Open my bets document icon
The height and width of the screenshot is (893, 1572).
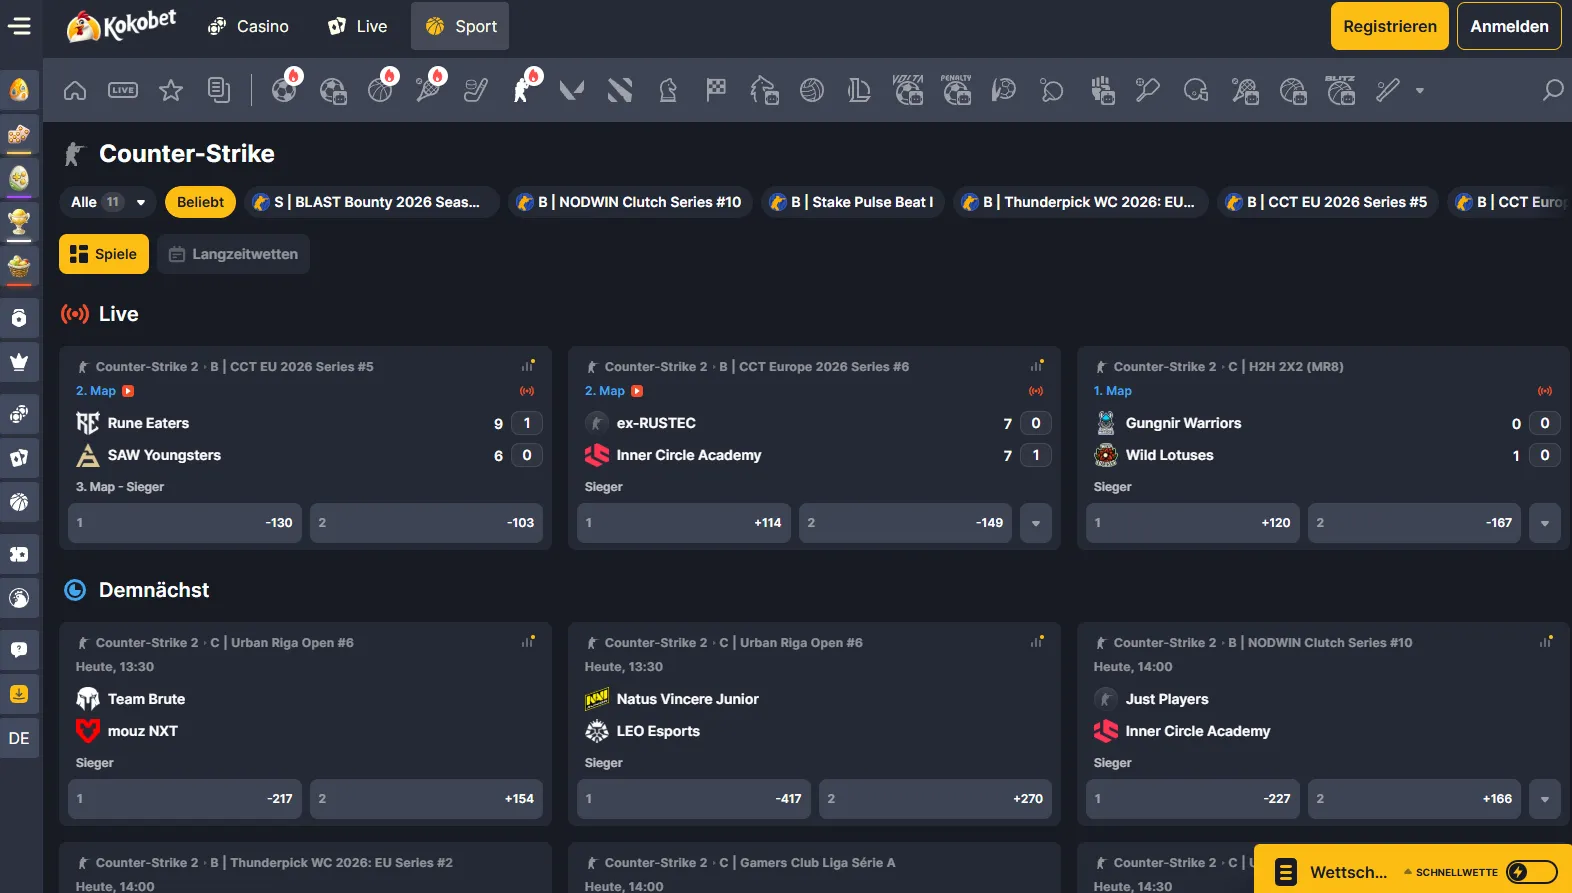[219, 90]
